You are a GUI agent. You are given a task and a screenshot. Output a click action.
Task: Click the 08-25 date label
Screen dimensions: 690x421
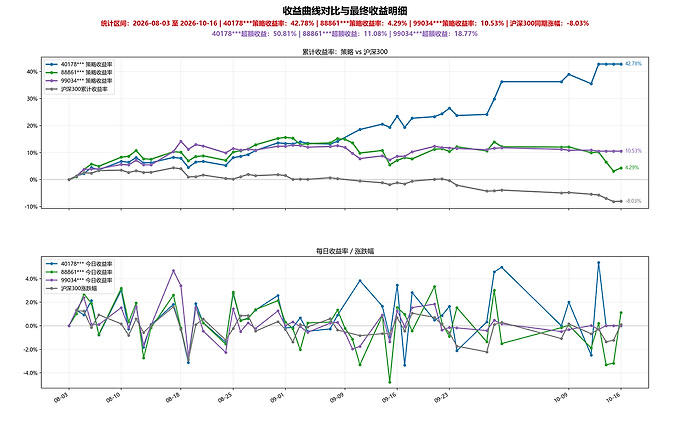pyautogui.click(x=225, y=398)
